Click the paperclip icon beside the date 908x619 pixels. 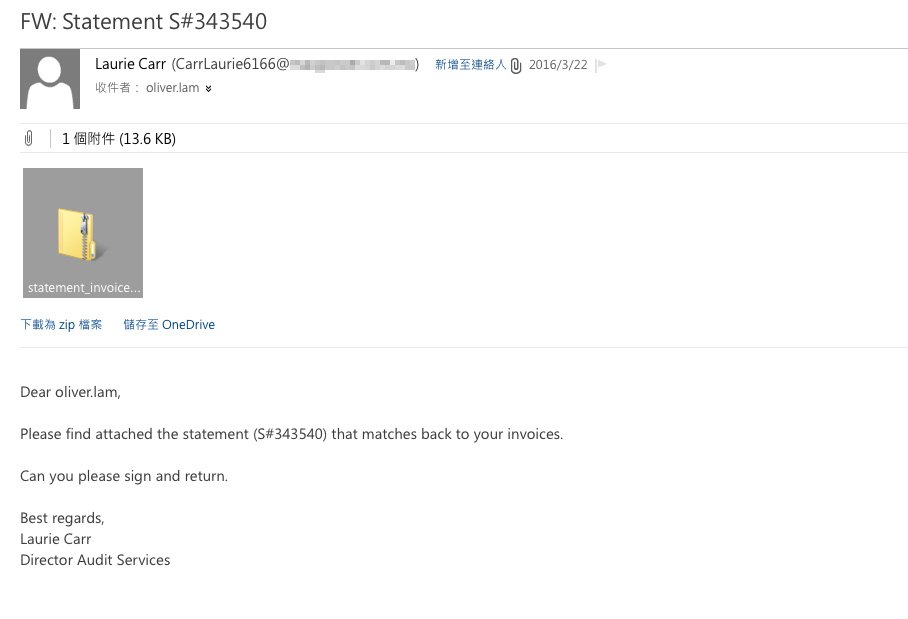click(x=516, y=65)
